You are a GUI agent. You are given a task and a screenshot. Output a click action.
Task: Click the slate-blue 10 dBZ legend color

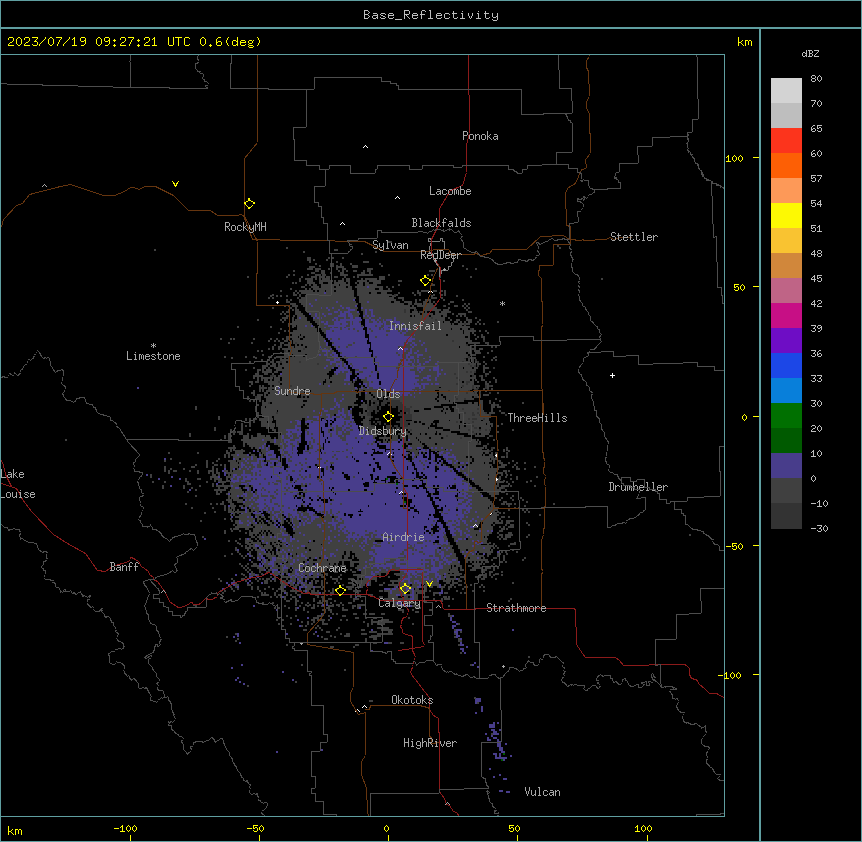786,466
